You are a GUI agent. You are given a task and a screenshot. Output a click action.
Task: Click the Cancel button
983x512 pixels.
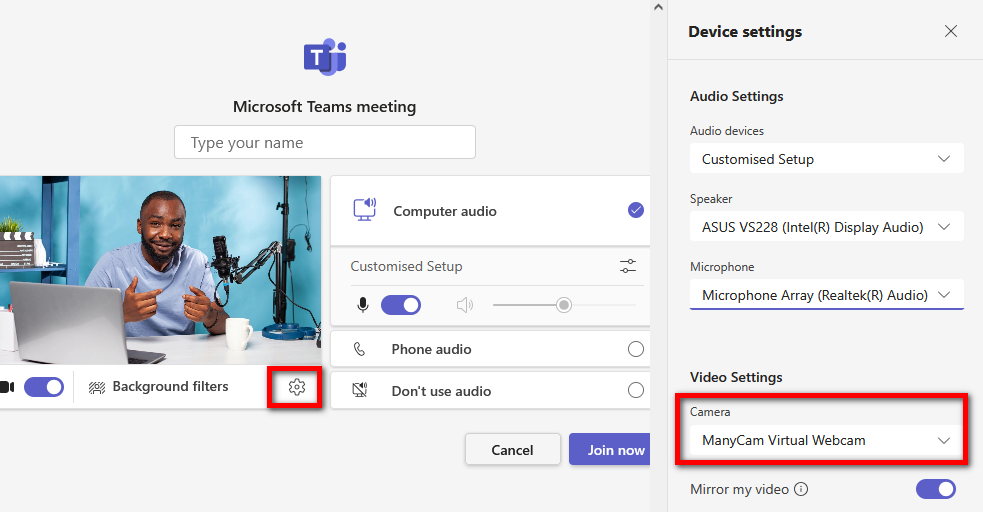(512, 450)
